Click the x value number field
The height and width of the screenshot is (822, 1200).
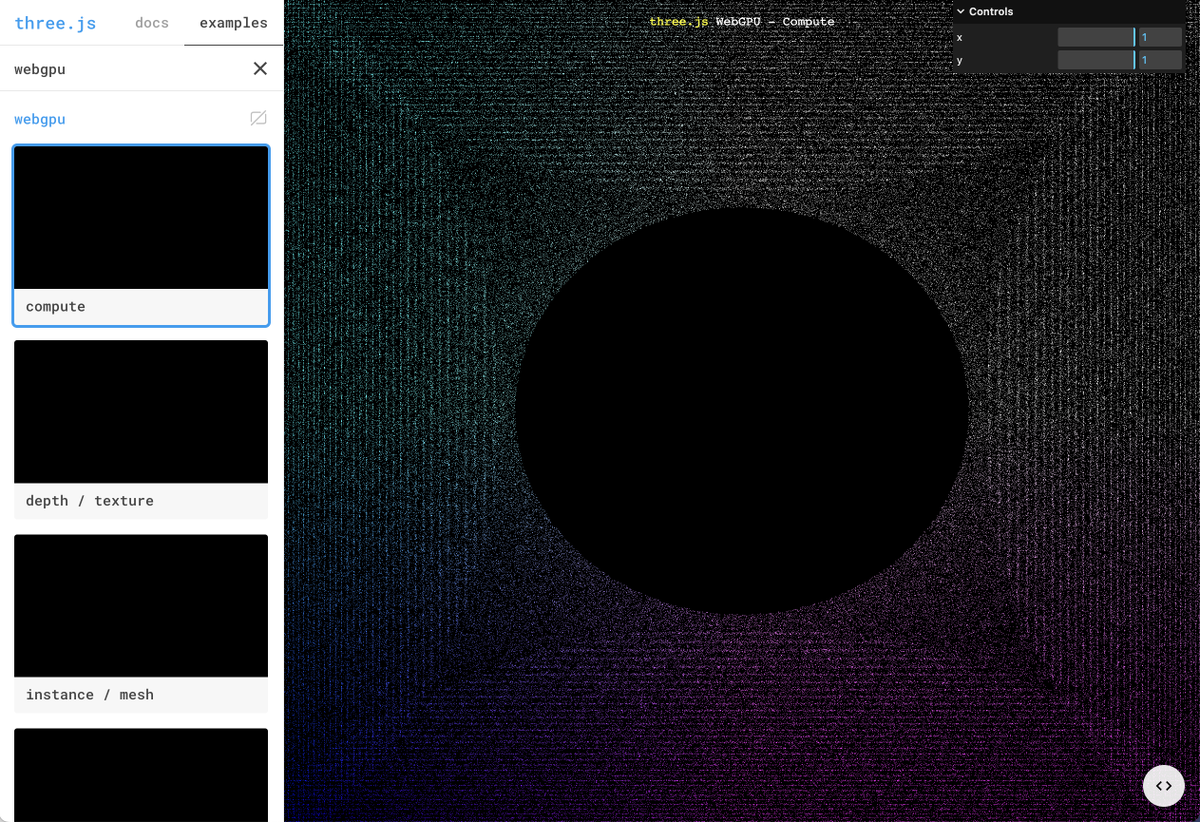tap(1160, 37)
